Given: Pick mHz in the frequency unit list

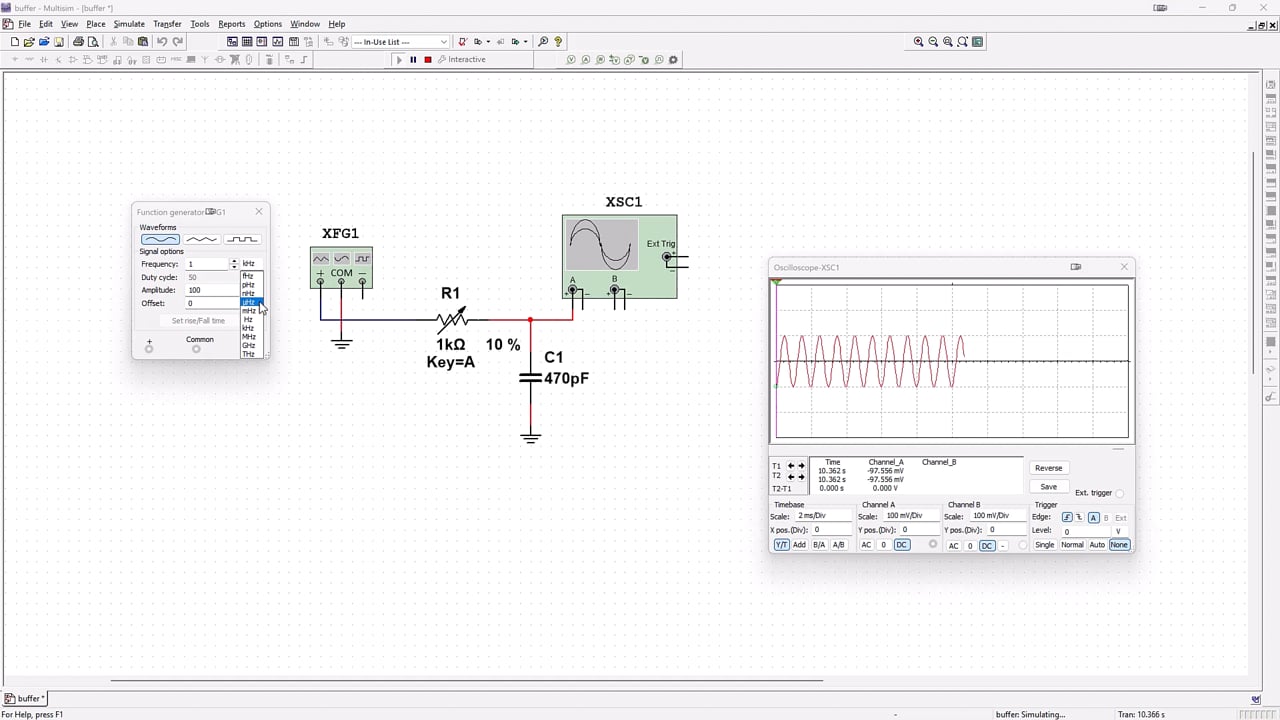Looking at the screenshot, I should [x=249, y=311].
